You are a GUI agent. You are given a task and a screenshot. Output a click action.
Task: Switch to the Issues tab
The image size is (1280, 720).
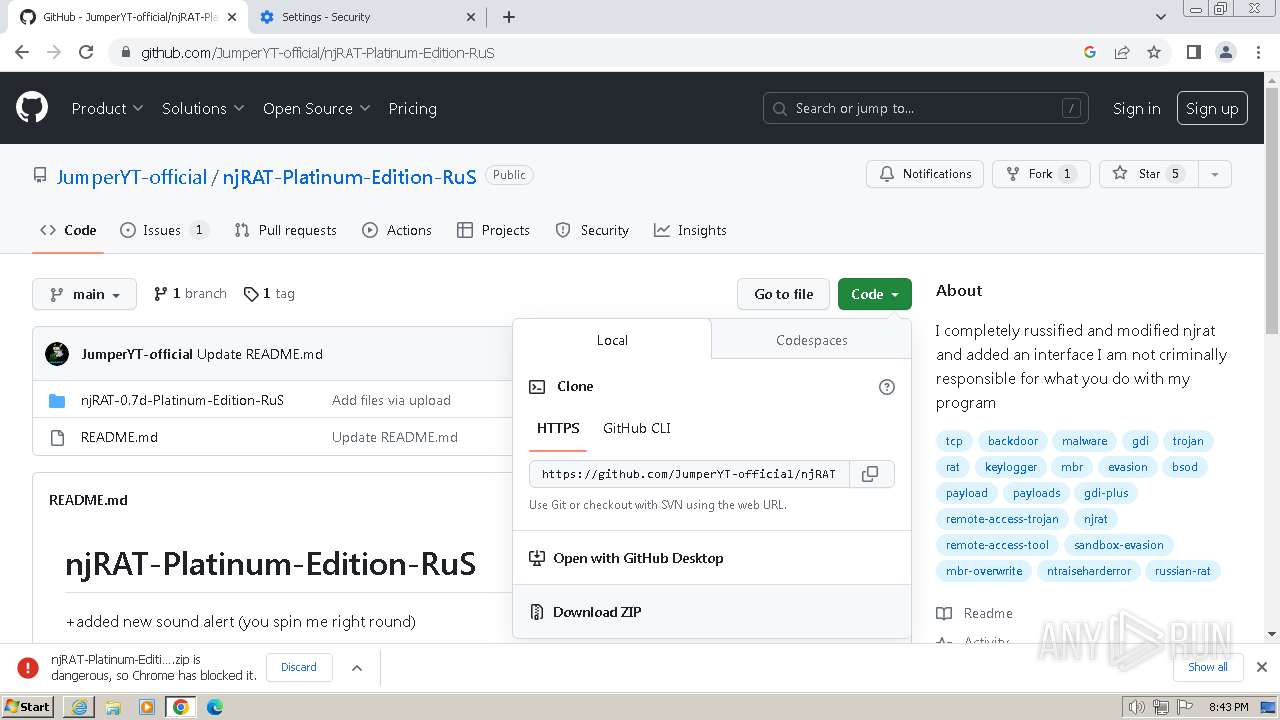point(163,230)
